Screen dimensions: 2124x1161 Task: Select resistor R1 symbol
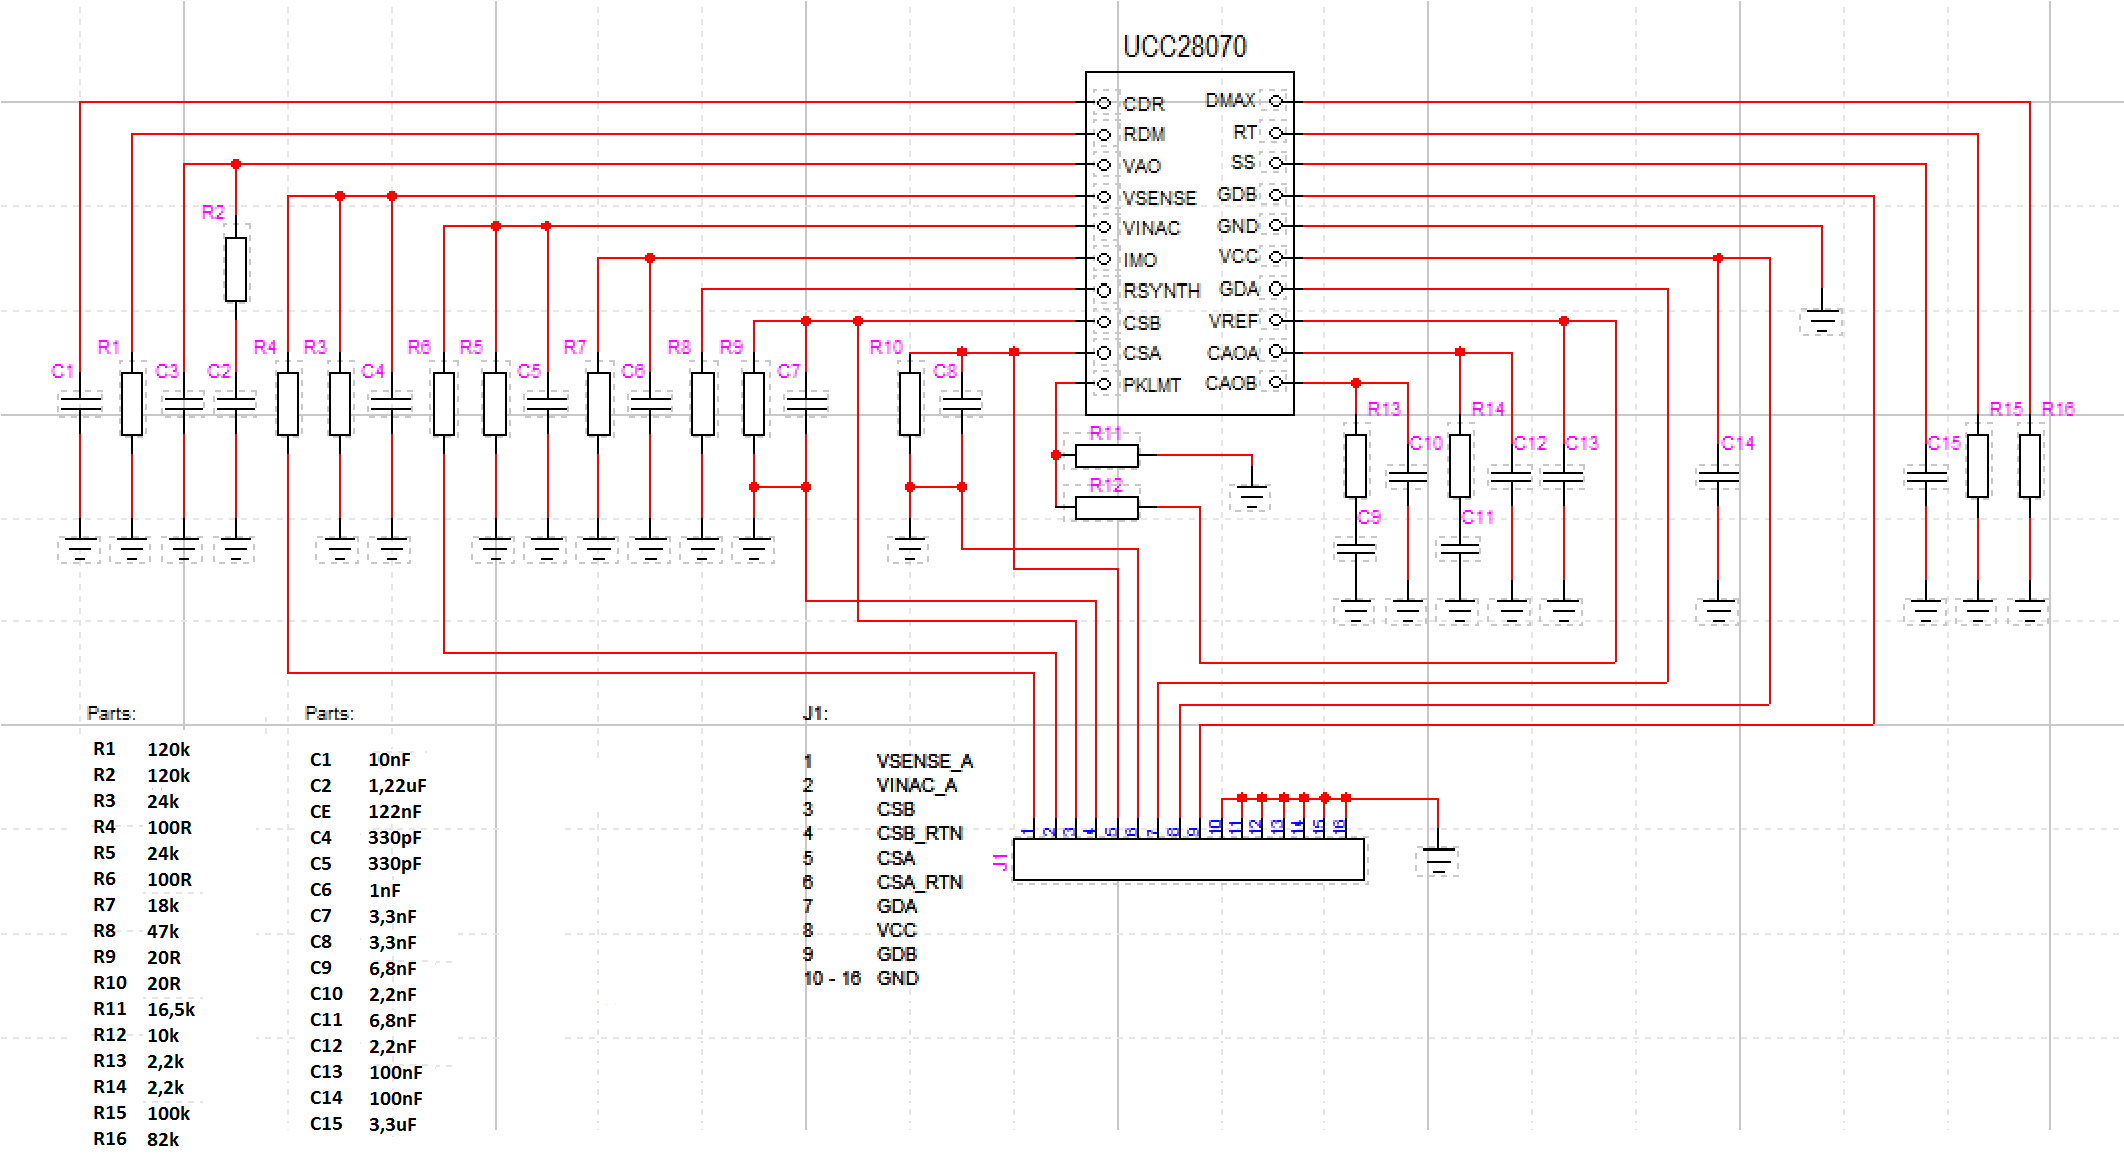(132, 403)
